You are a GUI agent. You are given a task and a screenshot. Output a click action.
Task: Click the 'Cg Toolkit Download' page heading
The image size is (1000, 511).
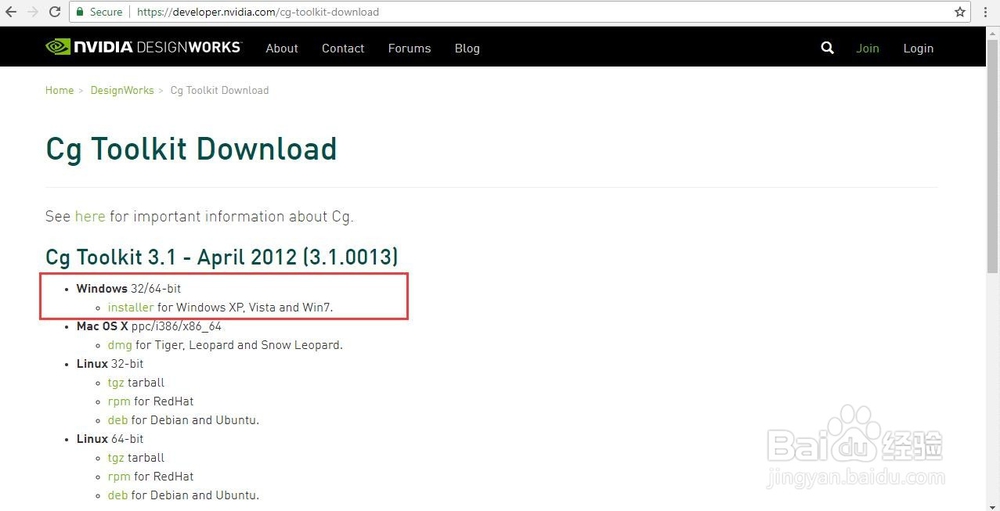click(x=191, y=149)
